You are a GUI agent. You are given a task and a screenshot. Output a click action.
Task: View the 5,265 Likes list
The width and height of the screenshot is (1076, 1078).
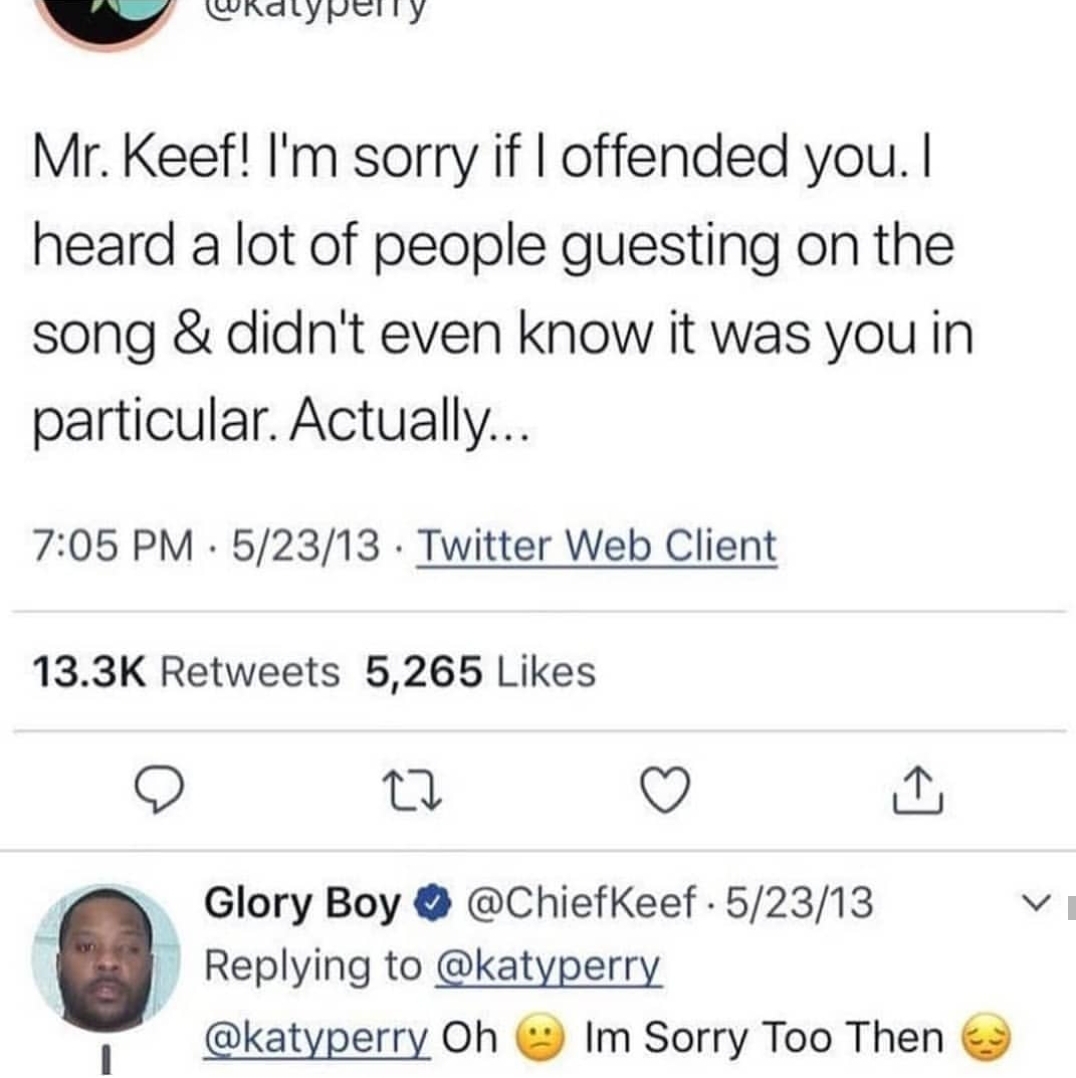click(x=480, y=671)
